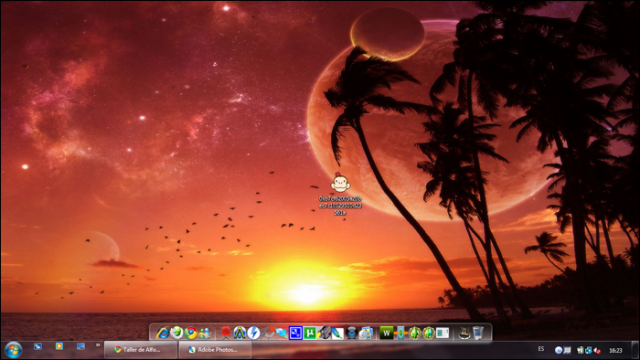Launch the webcam icon in the dock
The image size is (640, 360).
coord(352,333)
